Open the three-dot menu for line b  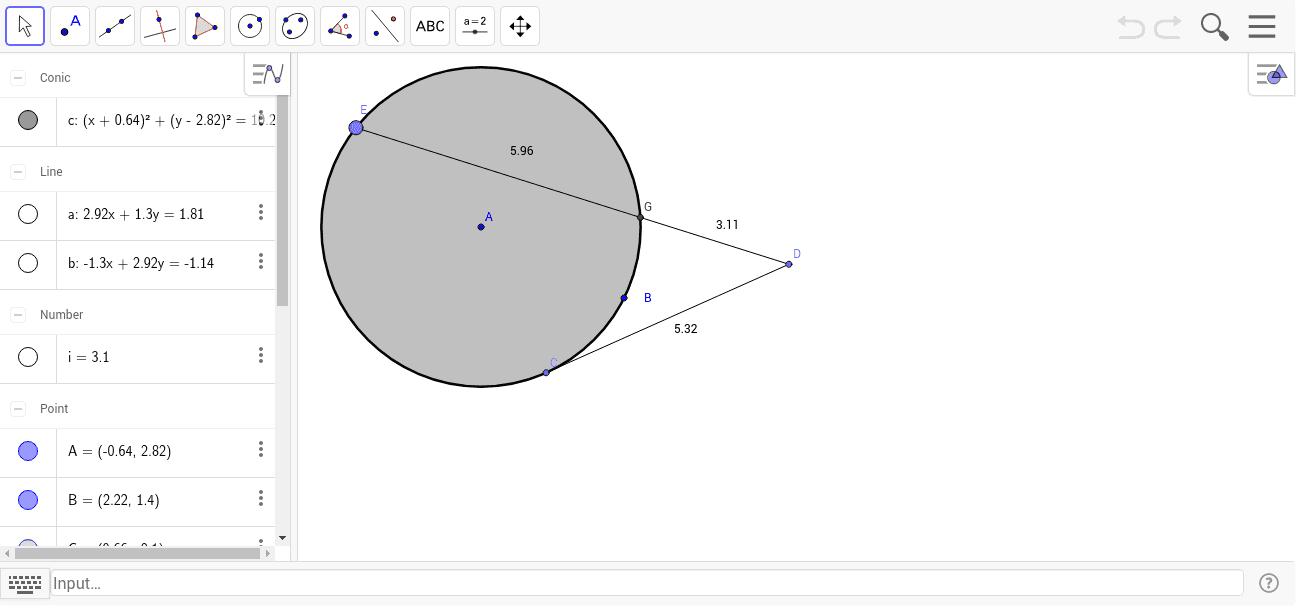click(261, 261)
